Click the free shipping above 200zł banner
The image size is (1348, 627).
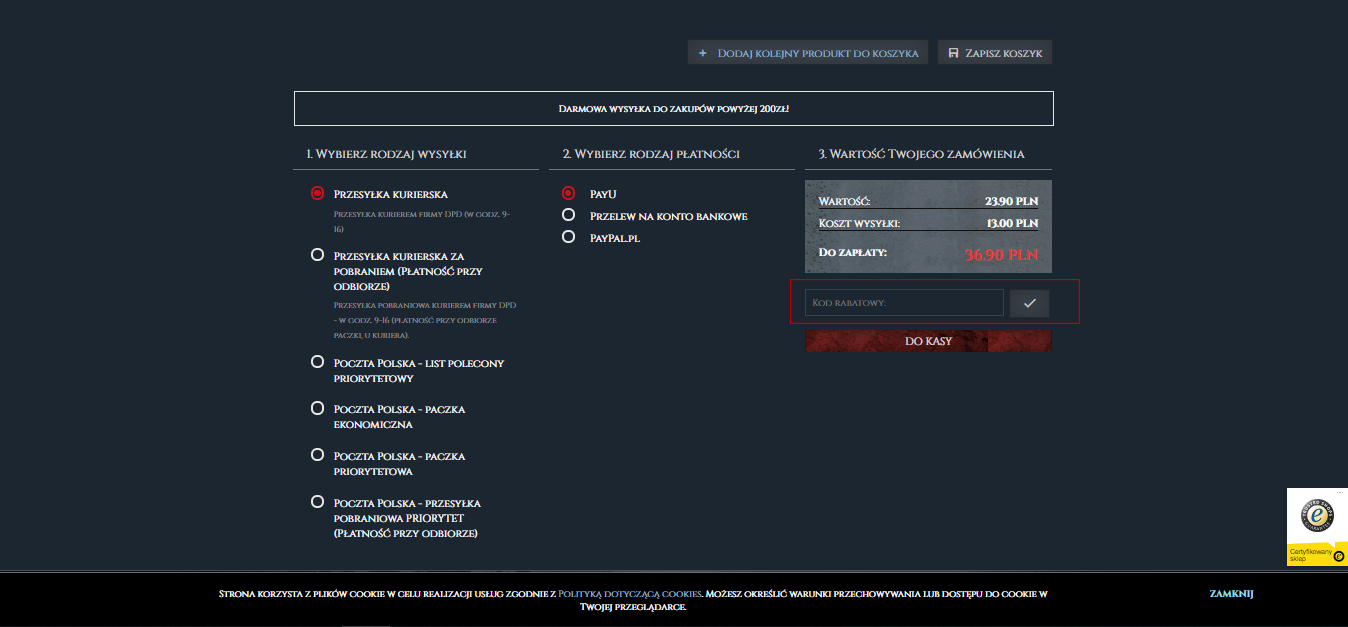[673, 108]
